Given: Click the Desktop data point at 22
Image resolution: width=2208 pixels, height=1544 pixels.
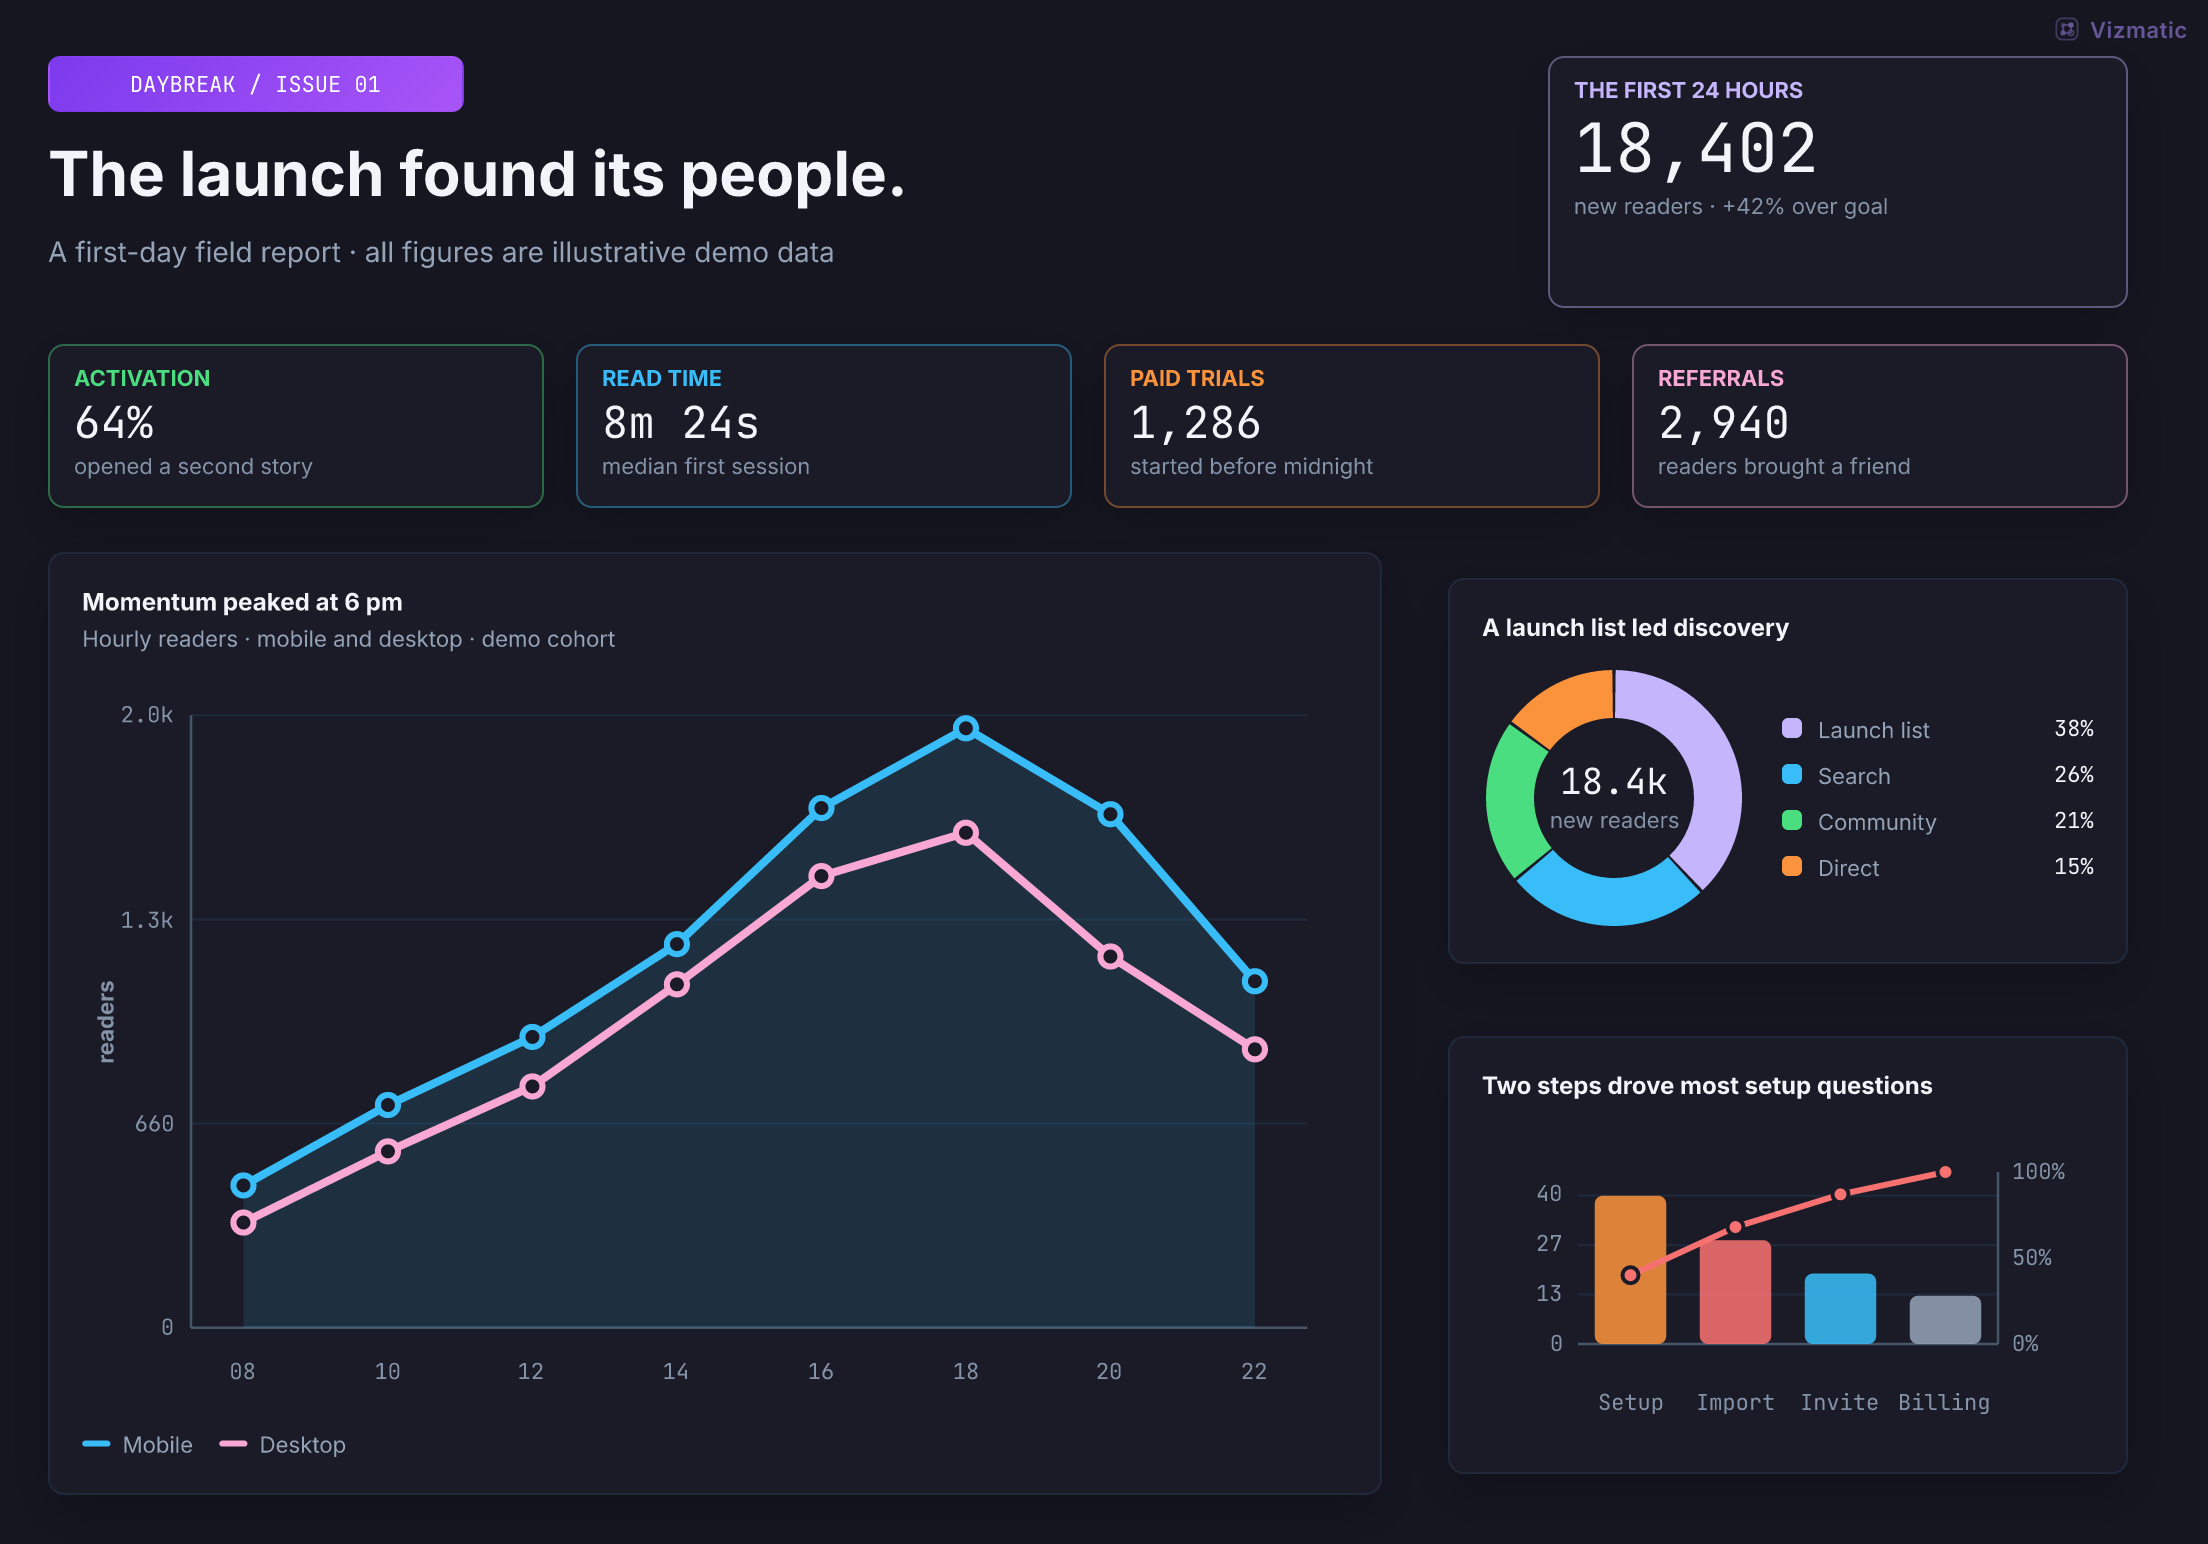Looking at the screenshot, I should pos(1255,1049).
